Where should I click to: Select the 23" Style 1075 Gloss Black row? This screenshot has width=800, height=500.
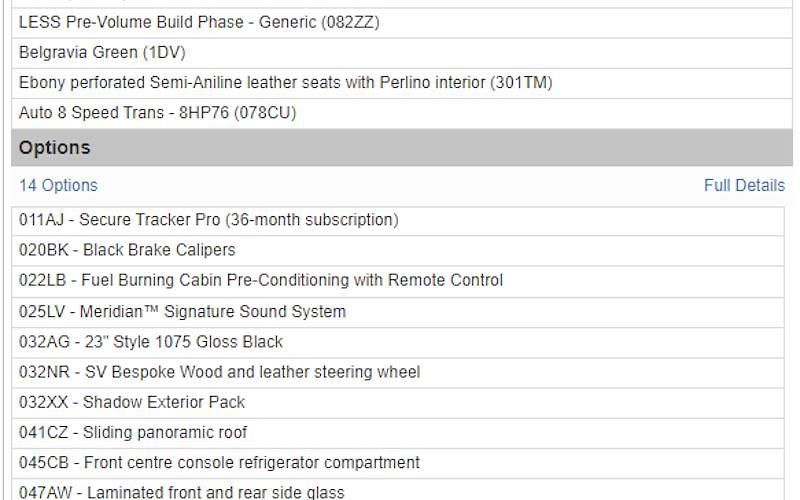(x=398, y=342)
